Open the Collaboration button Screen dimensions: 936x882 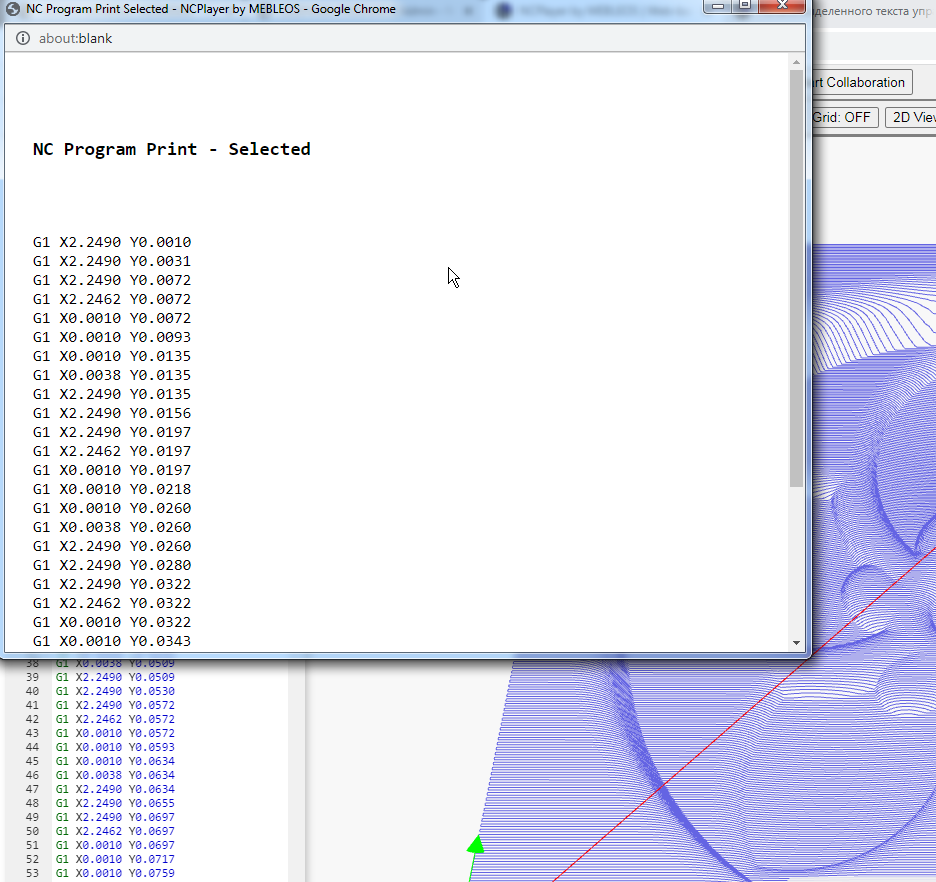(862, 82)
